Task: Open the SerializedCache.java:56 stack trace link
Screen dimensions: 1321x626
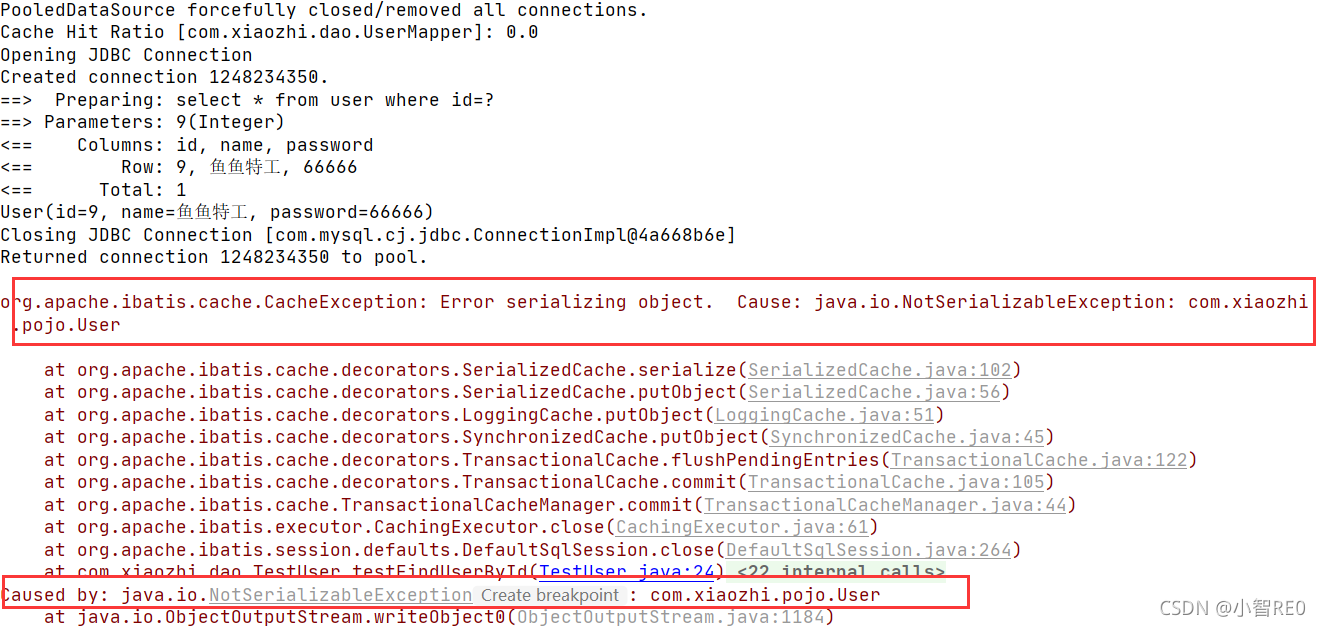Action: coord(874,392)
